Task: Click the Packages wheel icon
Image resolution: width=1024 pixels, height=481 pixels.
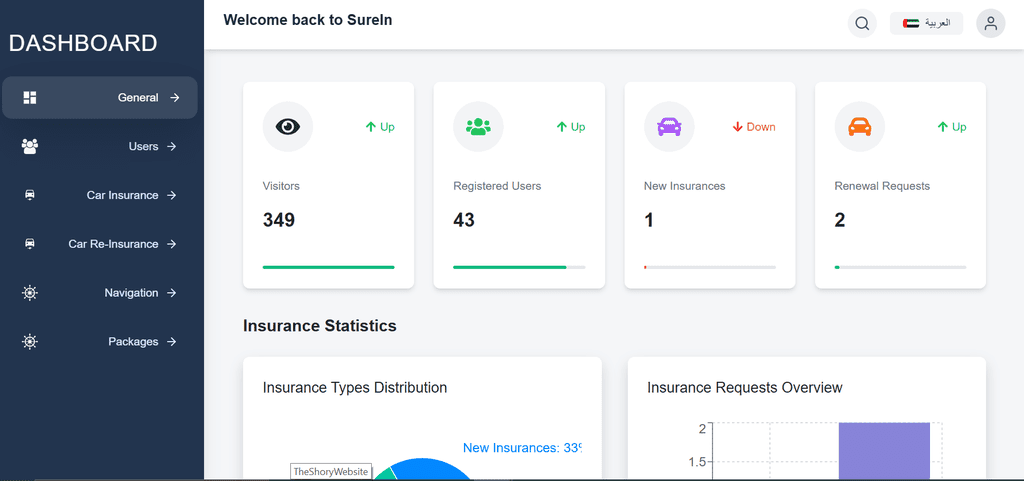Action: [30, 341]
